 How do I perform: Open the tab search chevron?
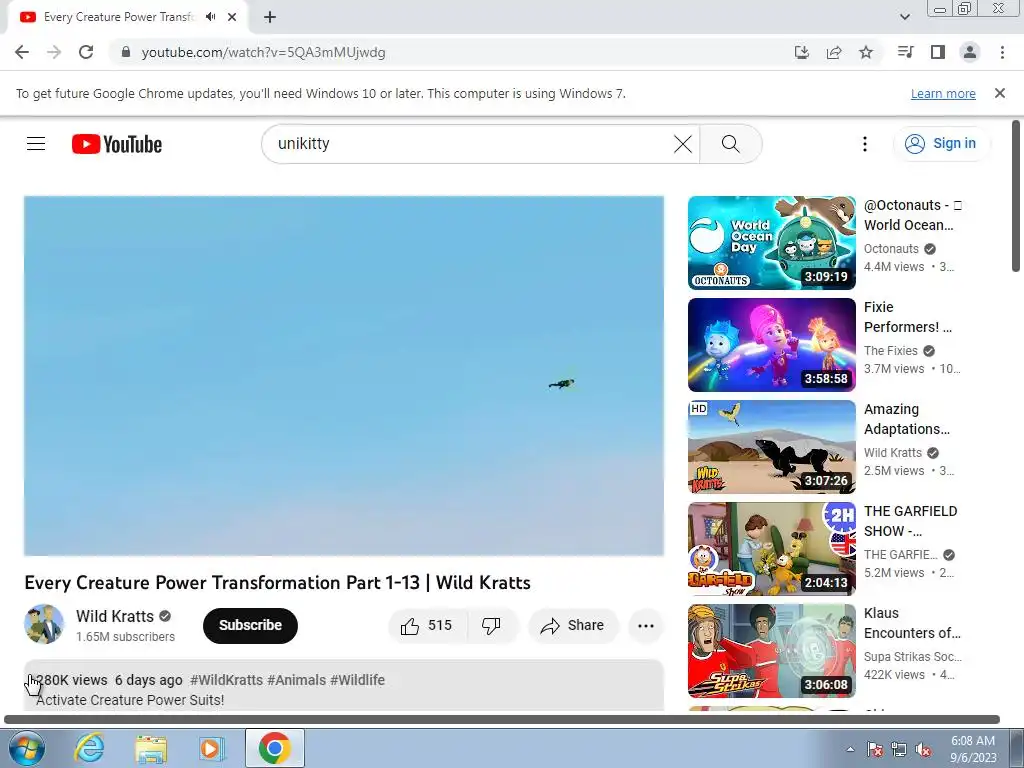[x=904, y=17]
